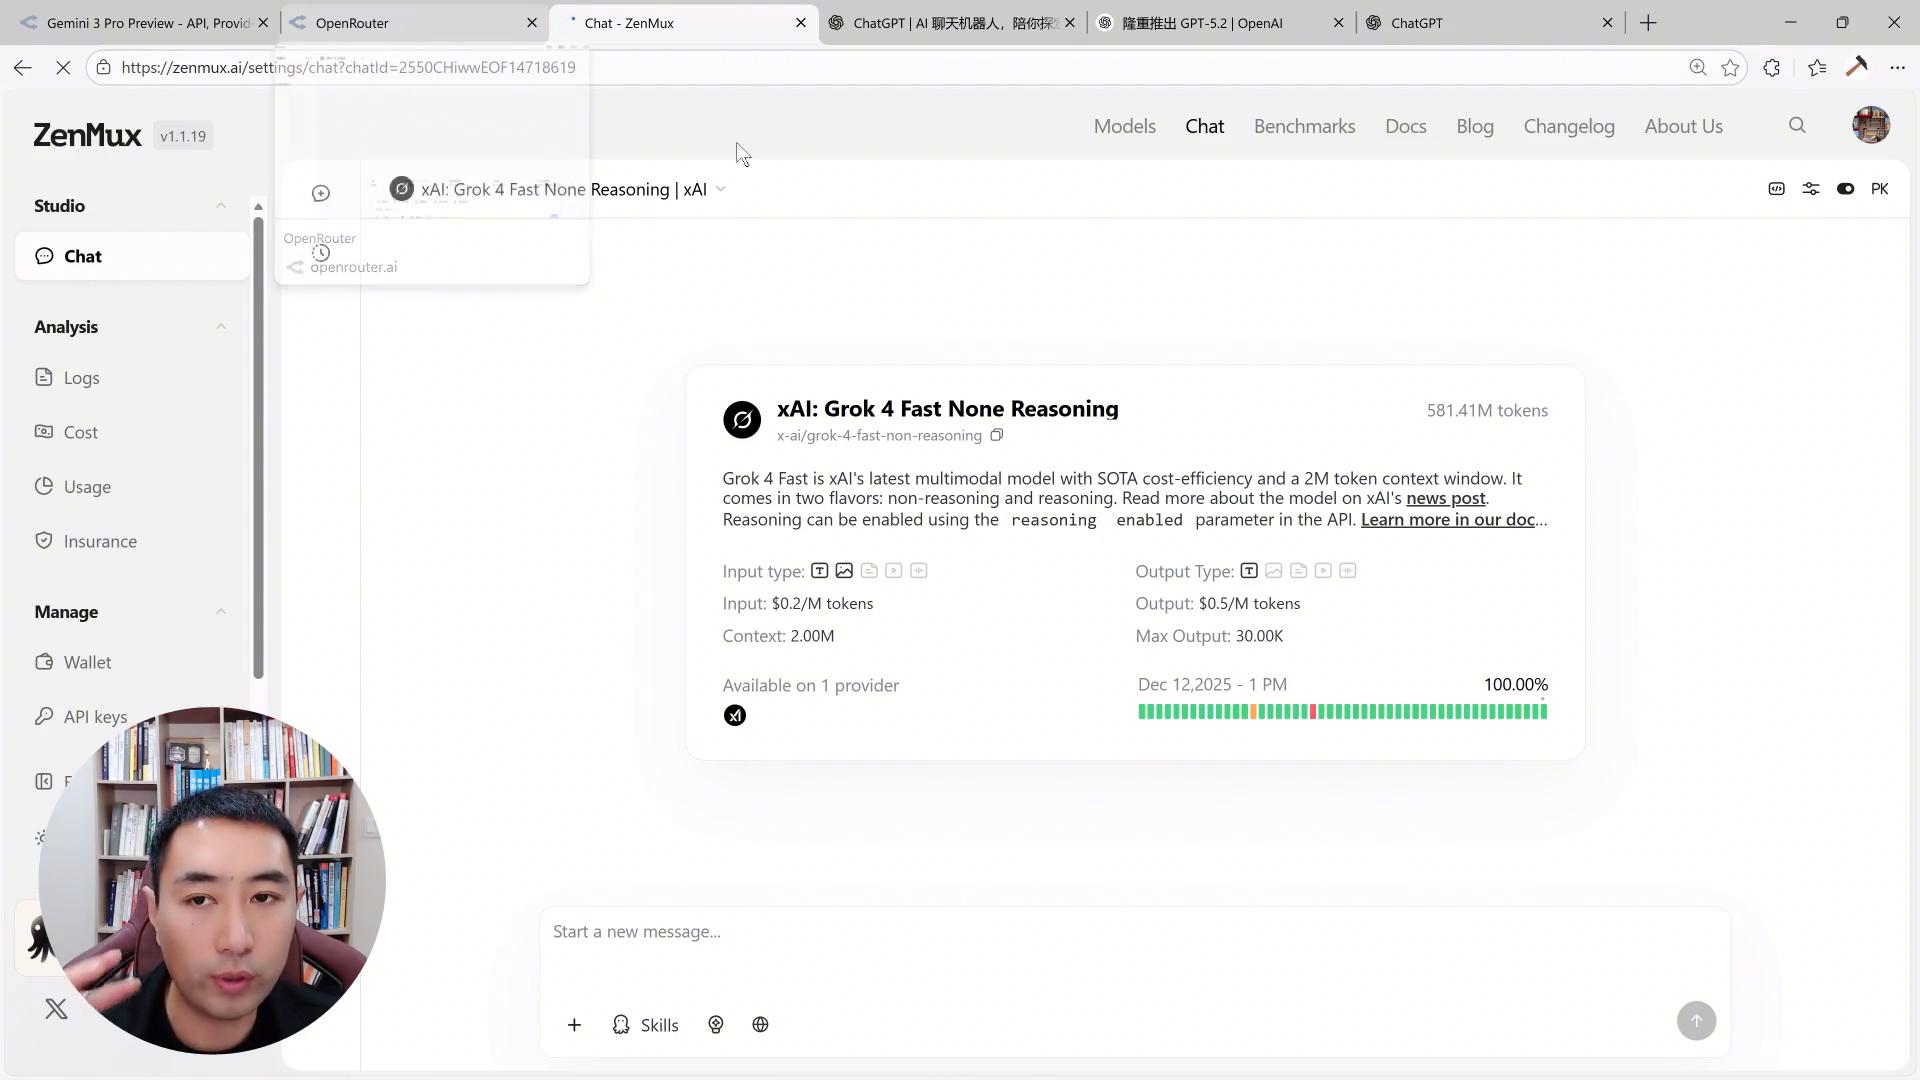Screen dimensions: 1920x1080
Task: Collapse the Studio sidebar section
Action: click(x=221, y=206)
